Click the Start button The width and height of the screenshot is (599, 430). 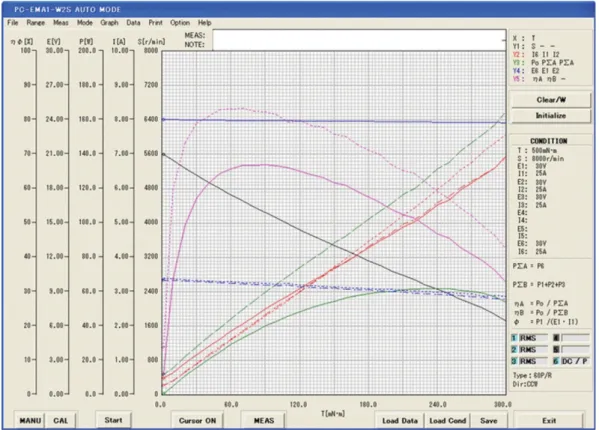click(x=113, y=420)
